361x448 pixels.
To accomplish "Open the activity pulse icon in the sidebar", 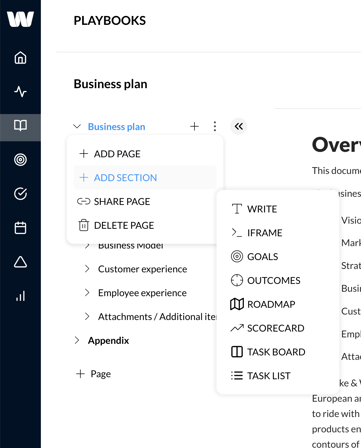I will pos(20,92).
